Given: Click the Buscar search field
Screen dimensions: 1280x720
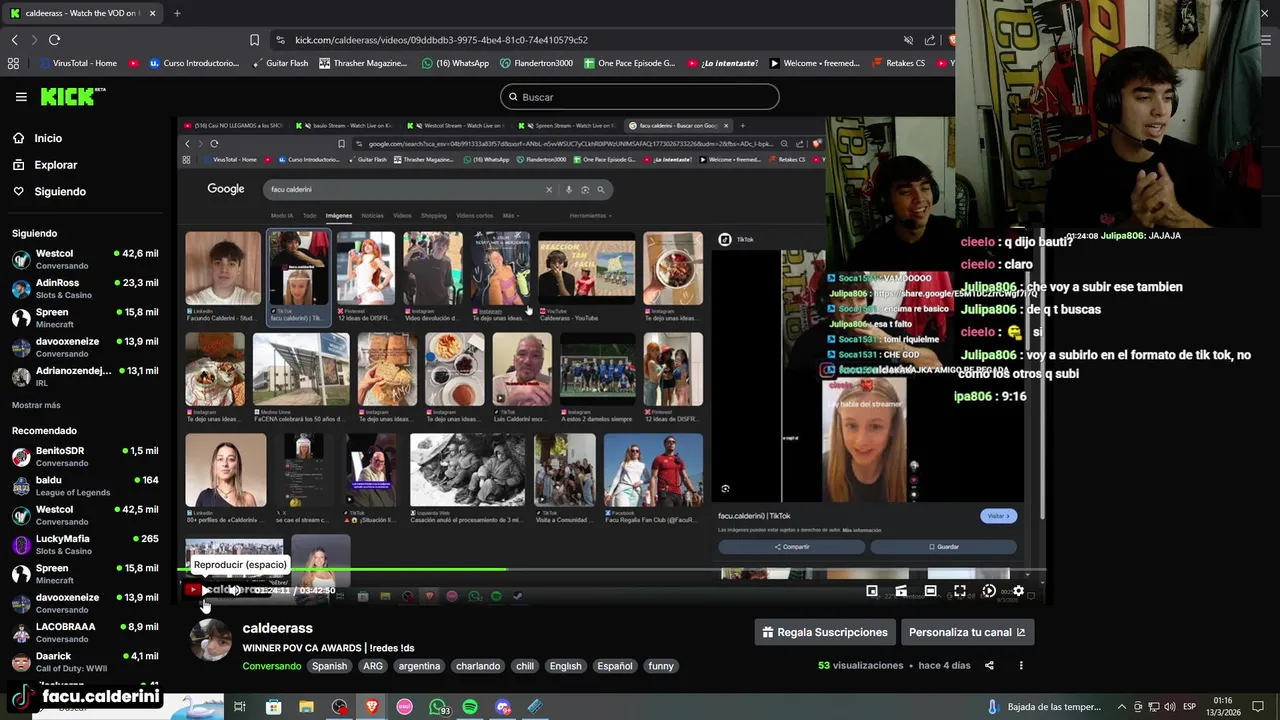Looking at the screenshot, I should 640,97.
